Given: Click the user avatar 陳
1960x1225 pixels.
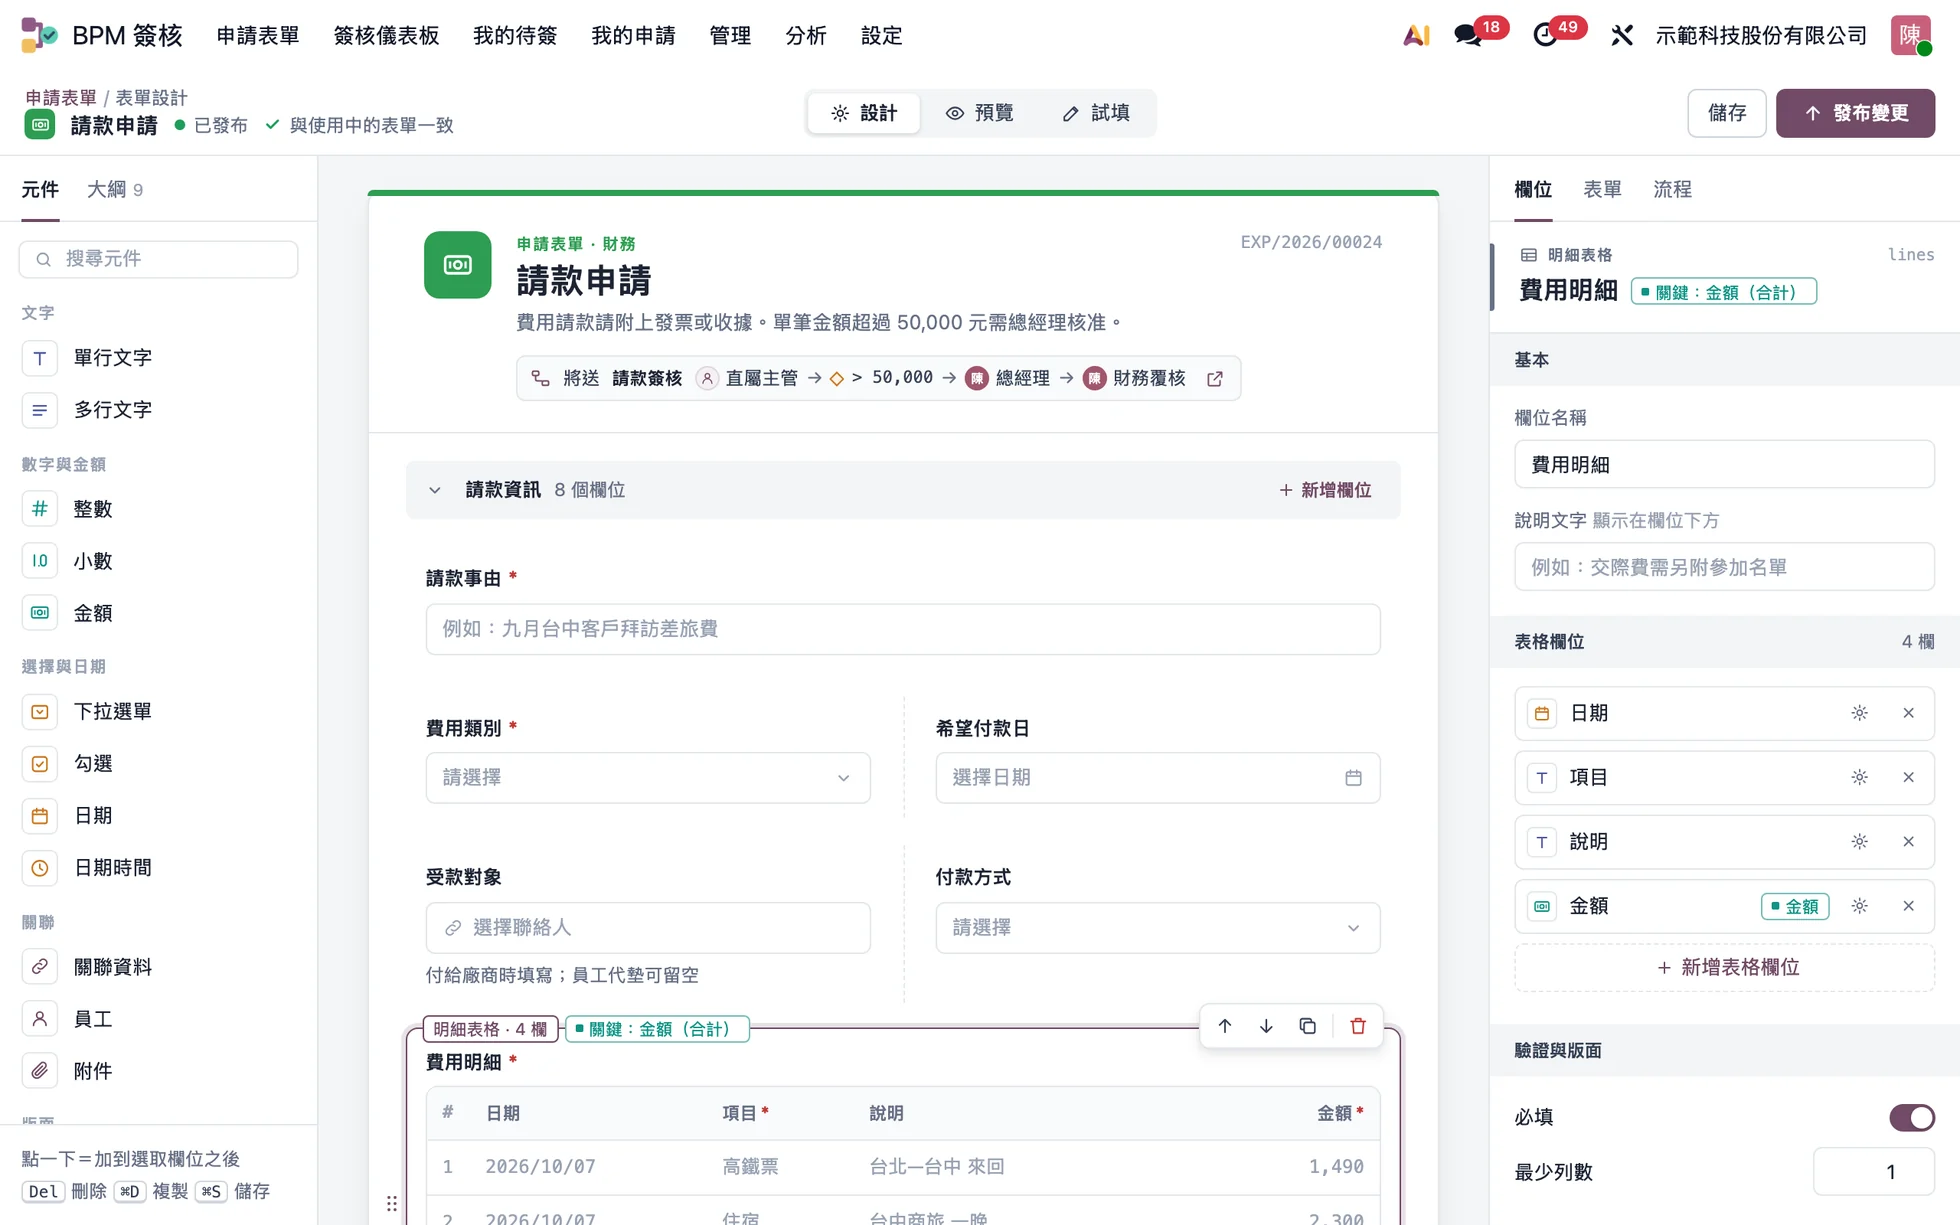Looking at the screenshot, I should (1910, 35).
